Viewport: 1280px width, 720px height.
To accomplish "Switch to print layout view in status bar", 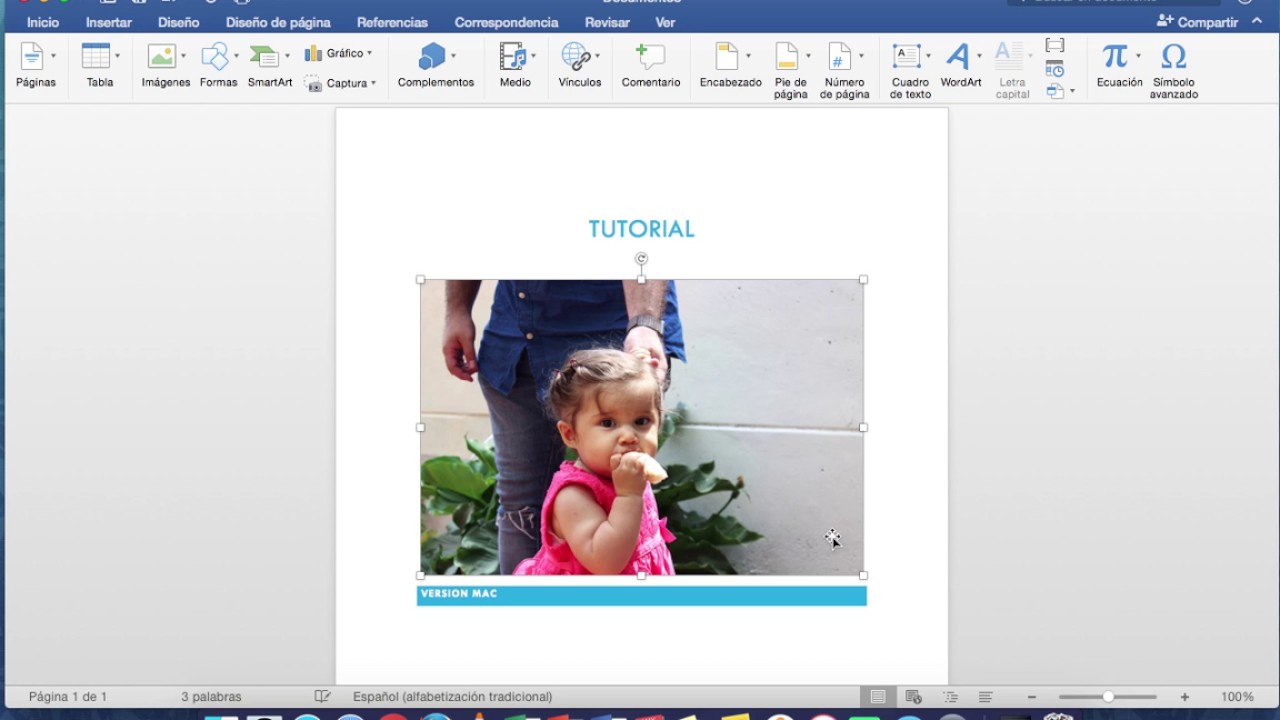I will tap(878, 696).
